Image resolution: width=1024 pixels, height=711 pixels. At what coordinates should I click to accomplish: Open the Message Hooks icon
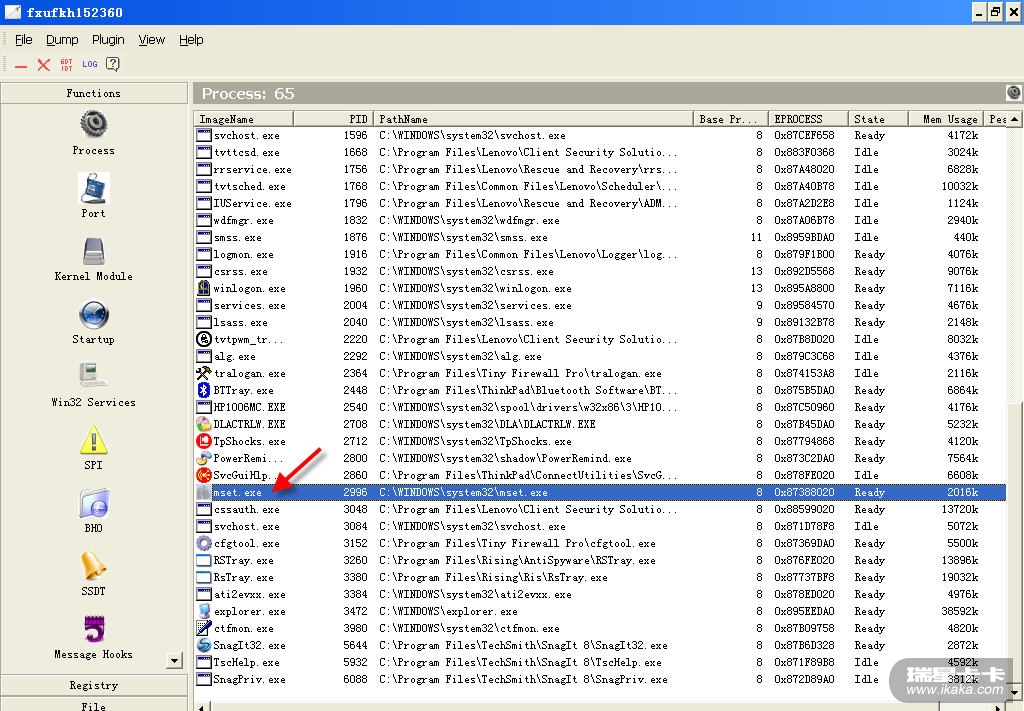(x=93, y=629)
